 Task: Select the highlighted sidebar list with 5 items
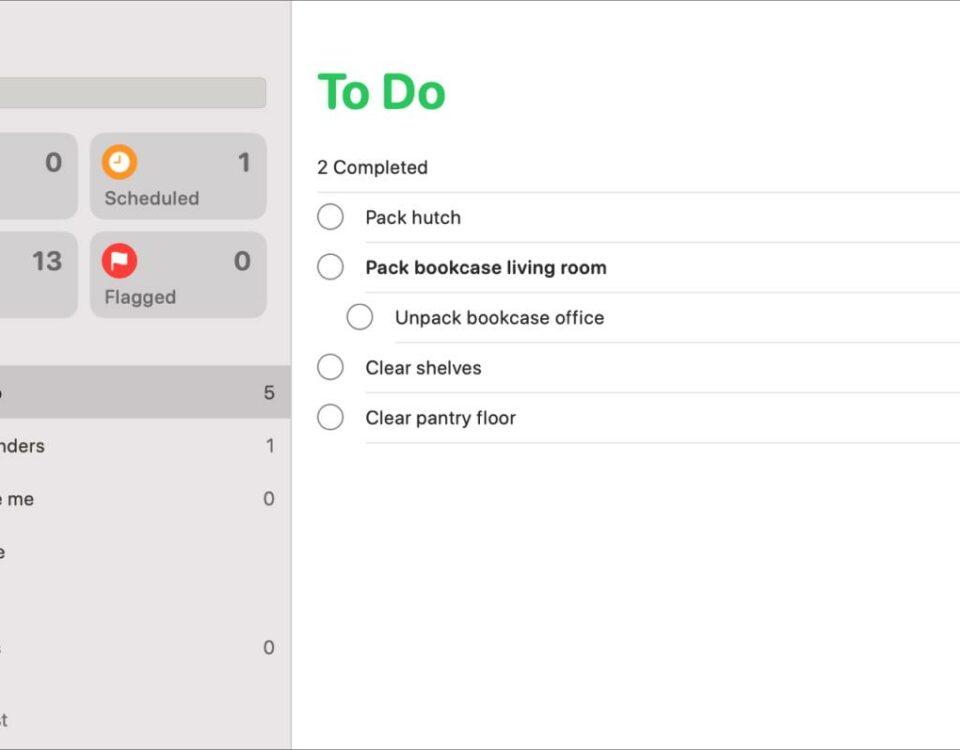point(145,392)
